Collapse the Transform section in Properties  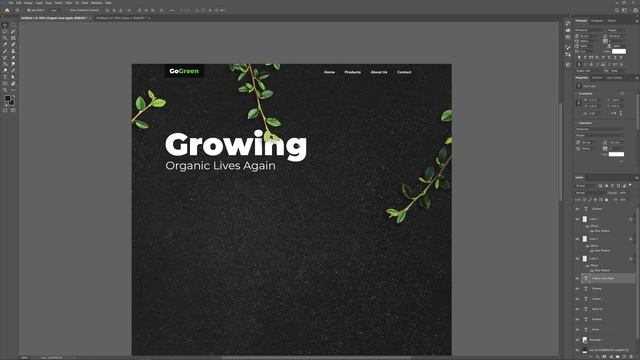577,93
